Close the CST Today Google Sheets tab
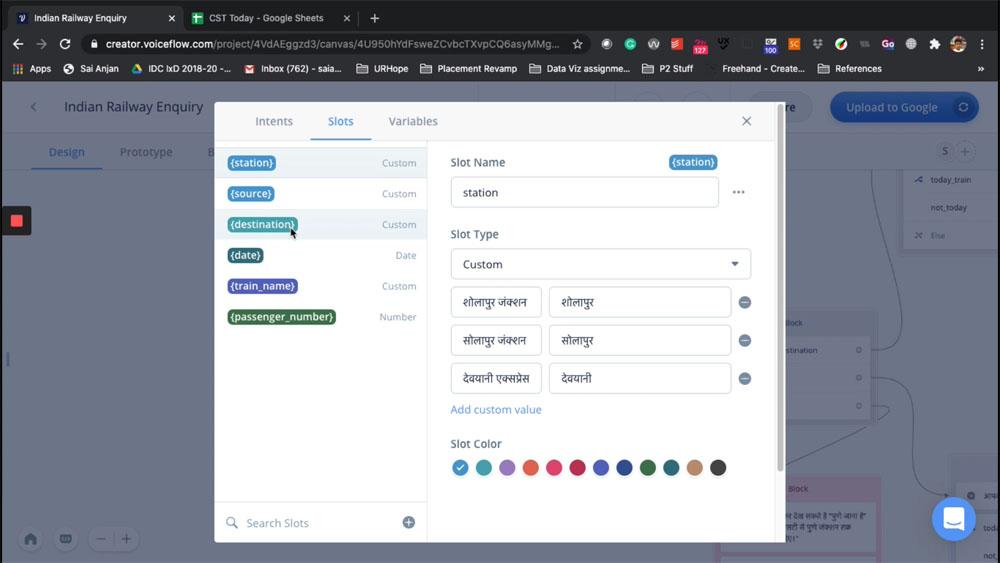This screenshot has width=1000, height=563. click(x=346, y=18)
